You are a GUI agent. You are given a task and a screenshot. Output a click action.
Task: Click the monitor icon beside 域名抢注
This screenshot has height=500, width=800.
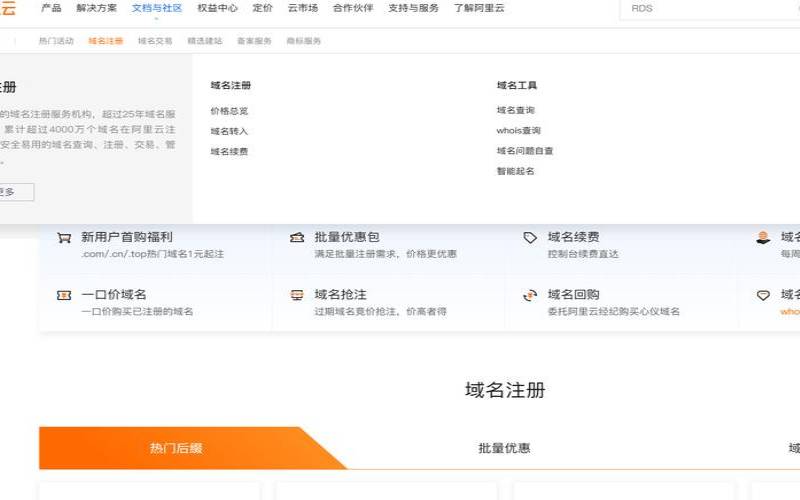click(297, 295)
